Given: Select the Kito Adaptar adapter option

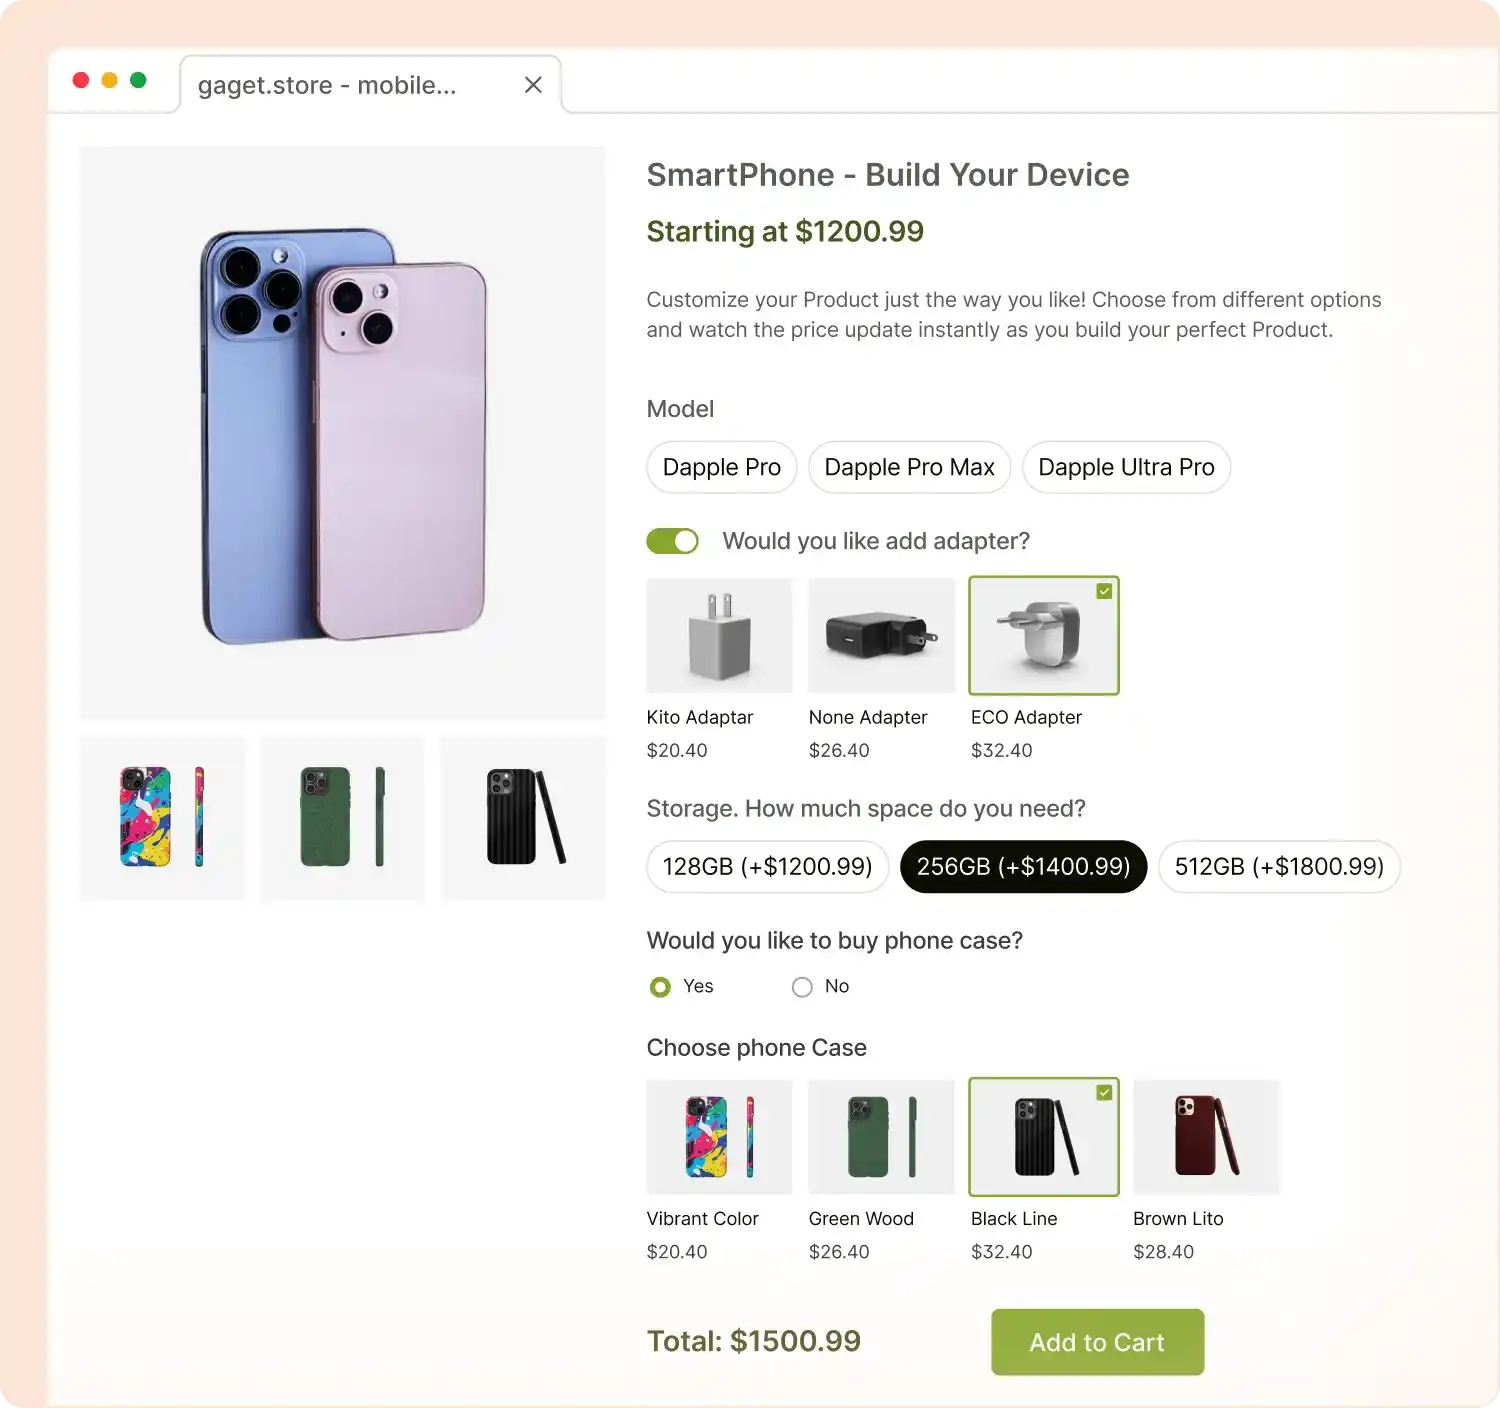Looking at the screenshot, I should (x=719, y=636).
